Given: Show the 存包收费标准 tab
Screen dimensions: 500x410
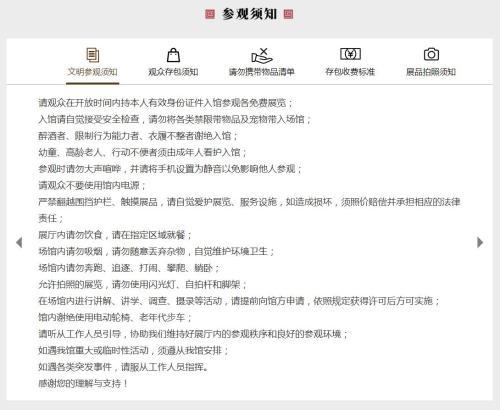Looking at the screenshot, I should [x=350, y=72].
